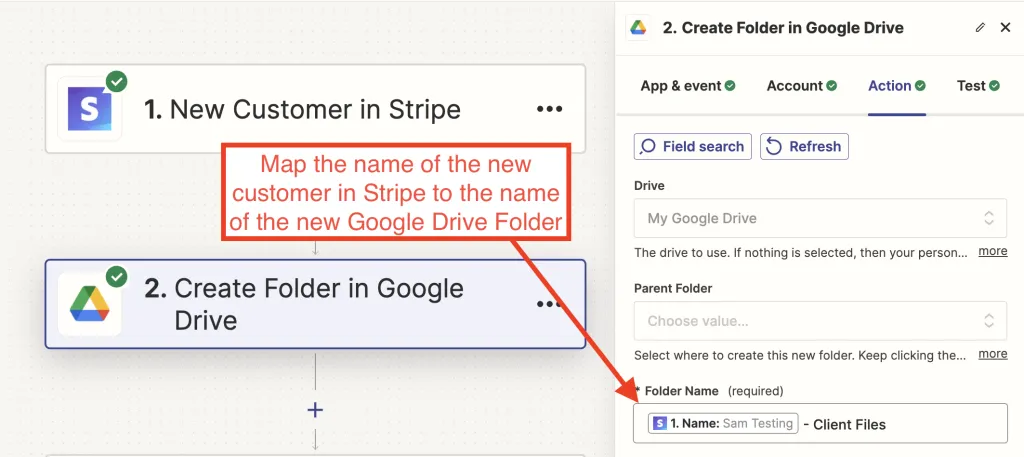Click the green checkmark badge on the Stripe step
The width and height of the screenshot is (1024, 457).
(117, 82)
